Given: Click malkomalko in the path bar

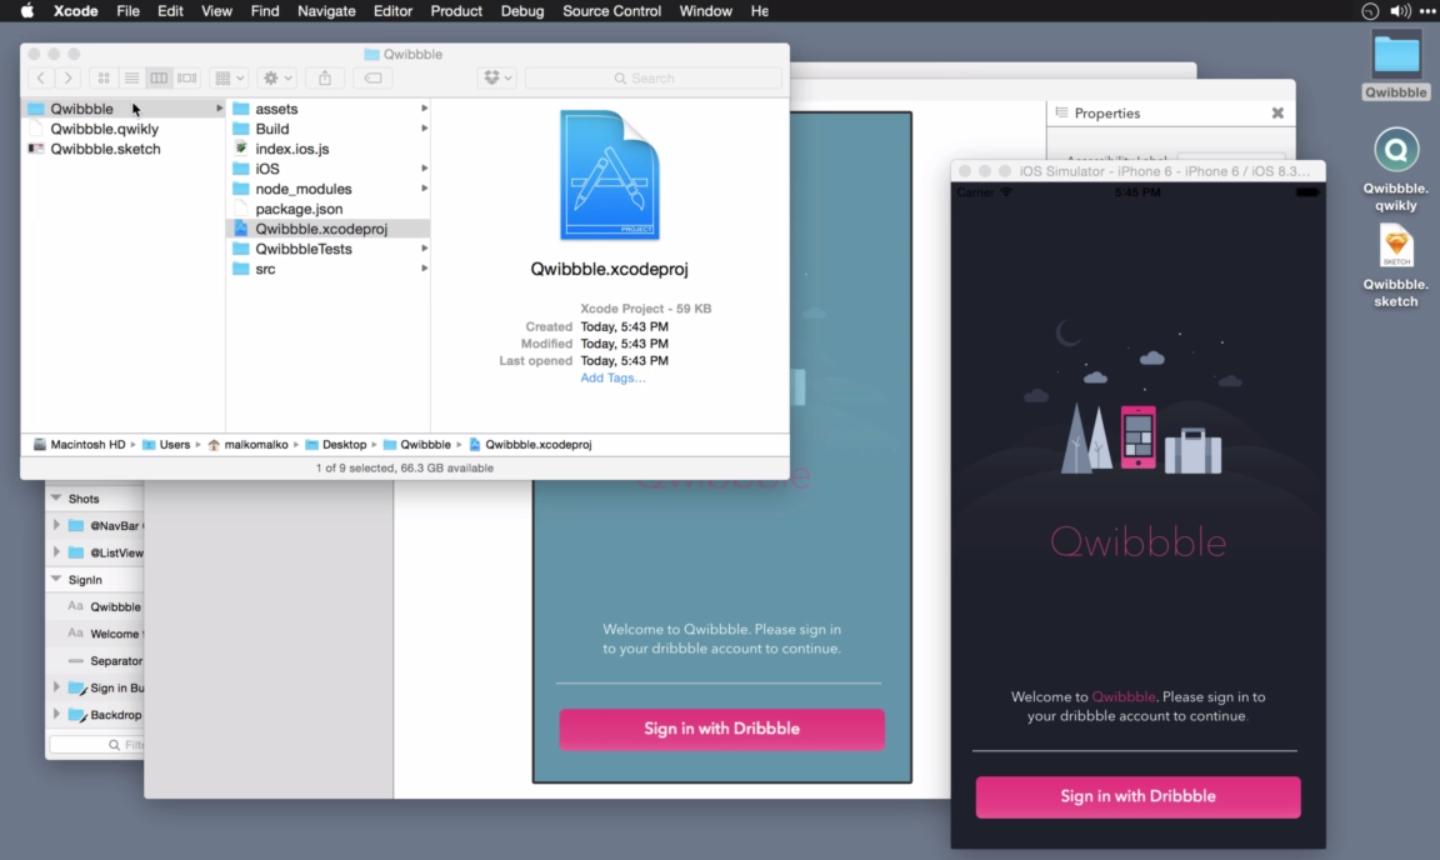Looking at the screenshot, I should tap(248, 445).
